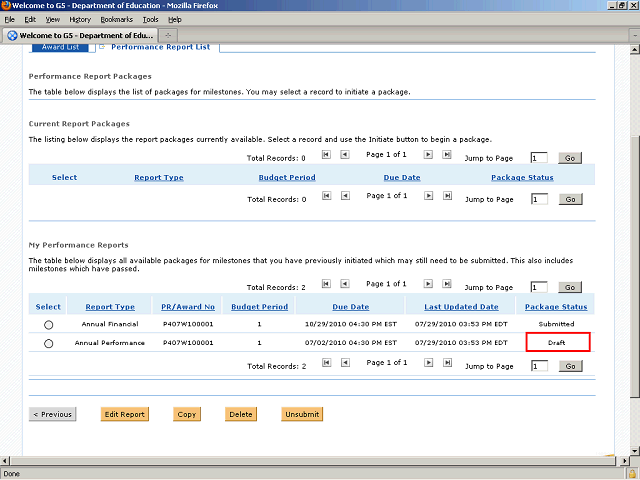Click last page arrow in Current Report Packages top pager
The height and width of the screenshot is (480, 640).
tap(447, 155)
